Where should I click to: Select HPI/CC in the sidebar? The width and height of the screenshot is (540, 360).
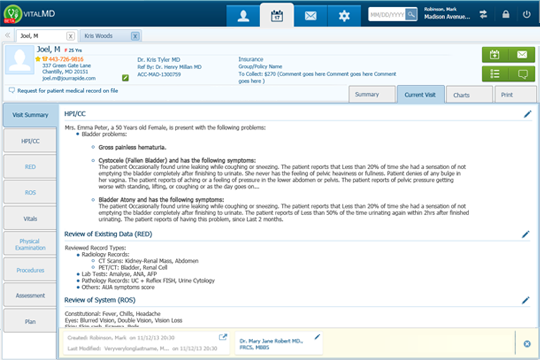click(30, 141)
